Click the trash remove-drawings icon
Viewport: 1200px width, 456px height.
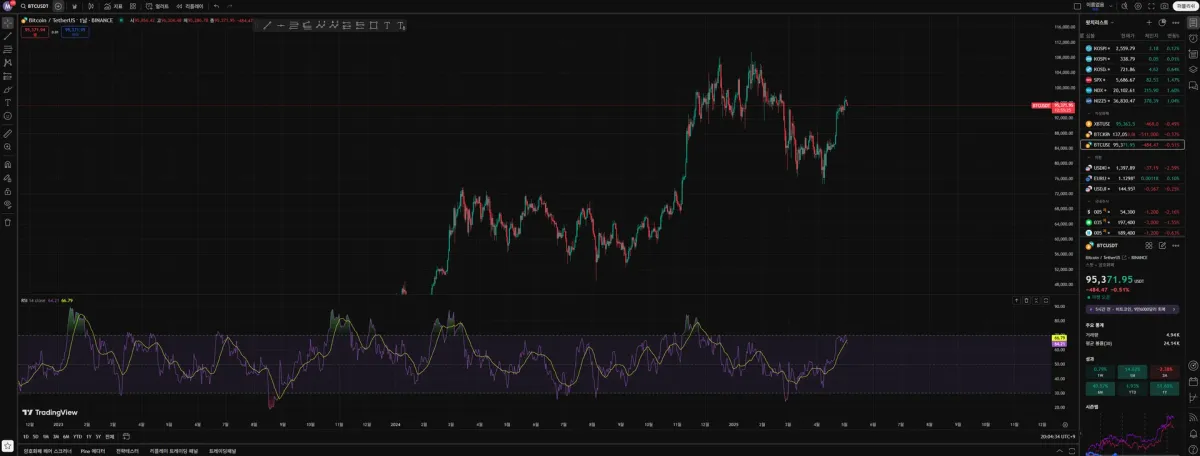click(7, 222)
